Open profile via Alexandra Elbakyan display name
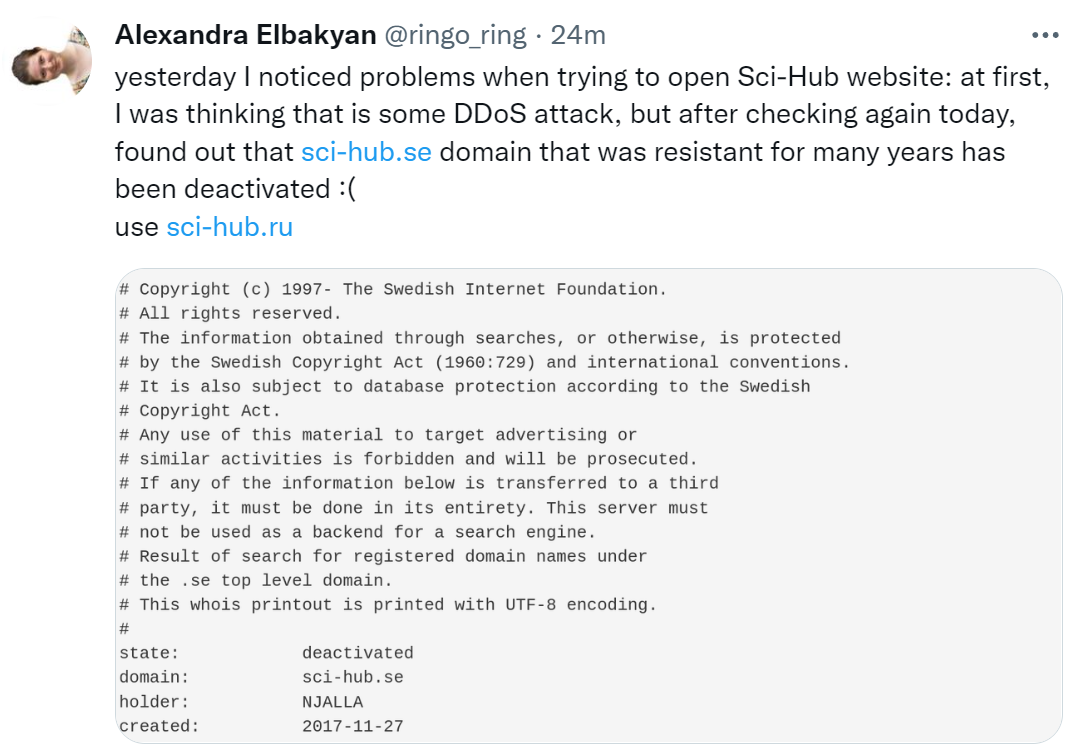Image resolution: width=1092 pixels, height=754 pixels. point(245,35)
